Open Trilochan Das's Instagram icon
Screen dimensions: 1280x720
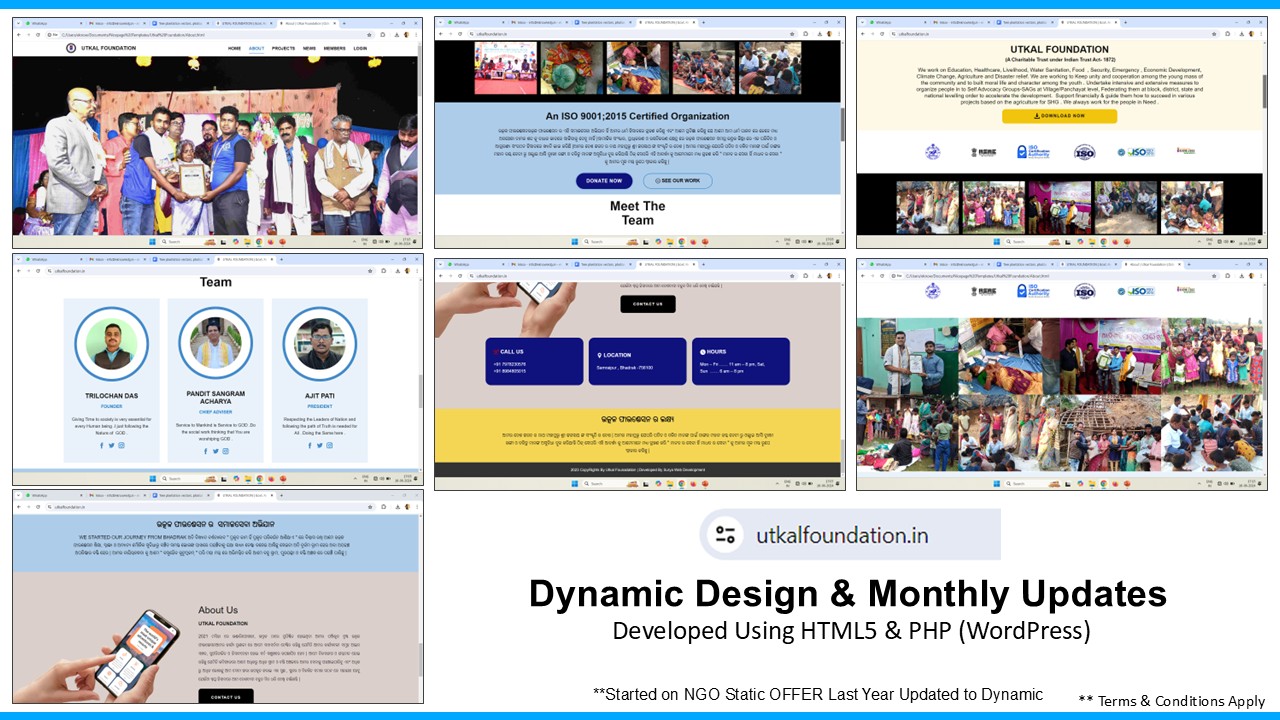pyautogui.click(x=122, y=445)
